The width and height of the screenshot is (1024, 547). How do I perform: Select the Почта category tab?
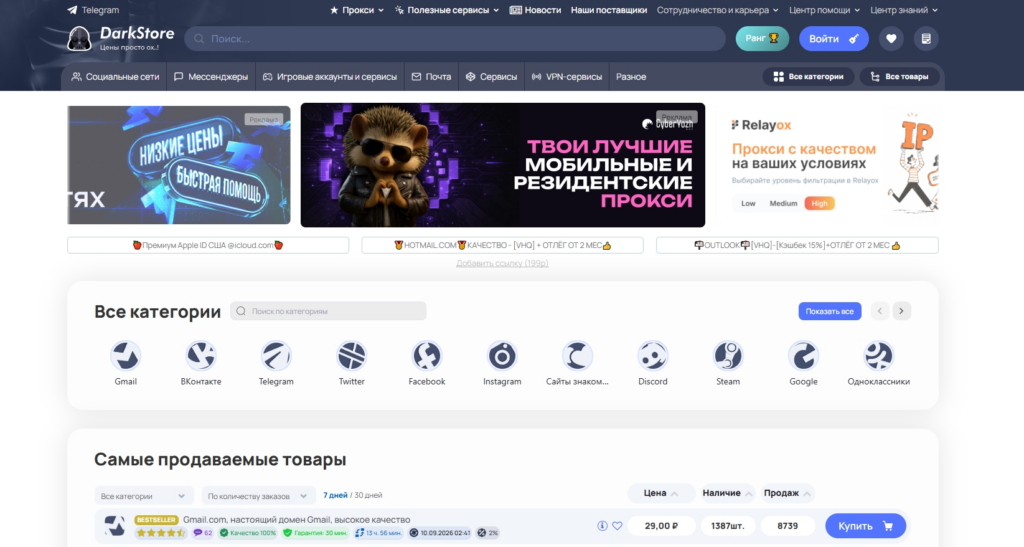pyautogui.click(x=431, y=76)
